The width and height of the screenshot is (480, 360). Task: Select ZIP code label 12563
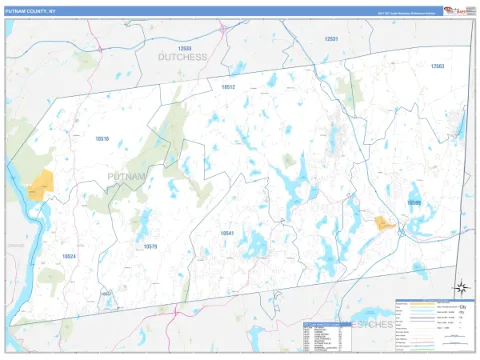[x=437, y=66]
